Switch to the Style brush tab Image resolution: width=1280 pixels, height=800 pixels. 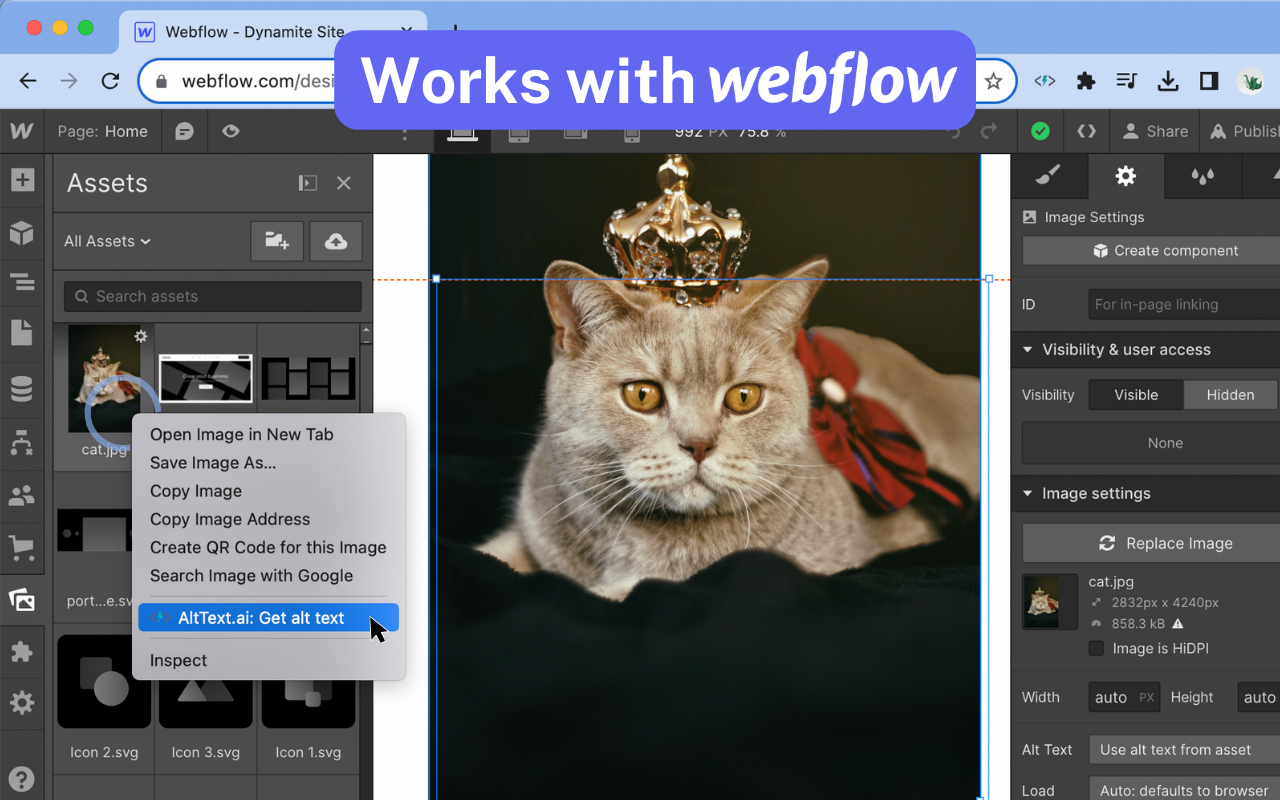pos(1047,176)
